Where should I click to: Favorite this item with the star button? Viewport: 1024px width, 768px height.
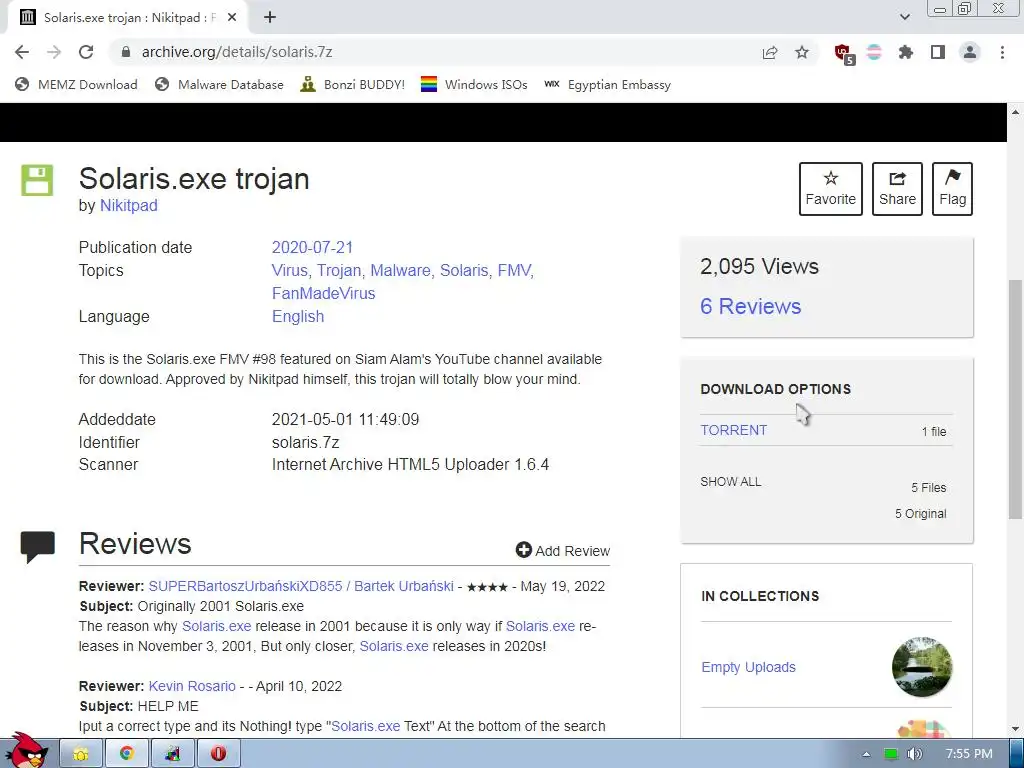(830, 189)
